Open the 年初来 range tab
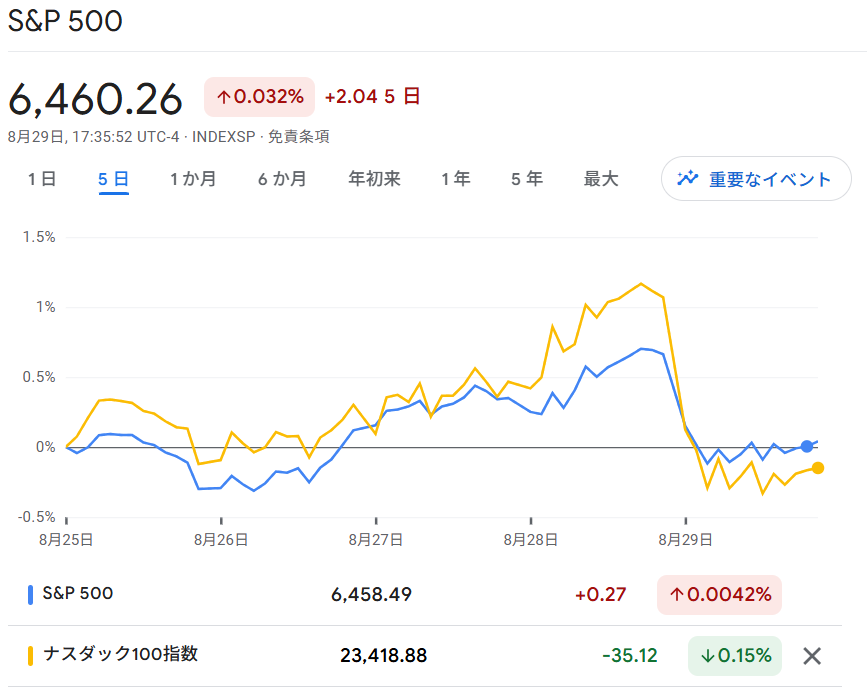 coord(374,179)
